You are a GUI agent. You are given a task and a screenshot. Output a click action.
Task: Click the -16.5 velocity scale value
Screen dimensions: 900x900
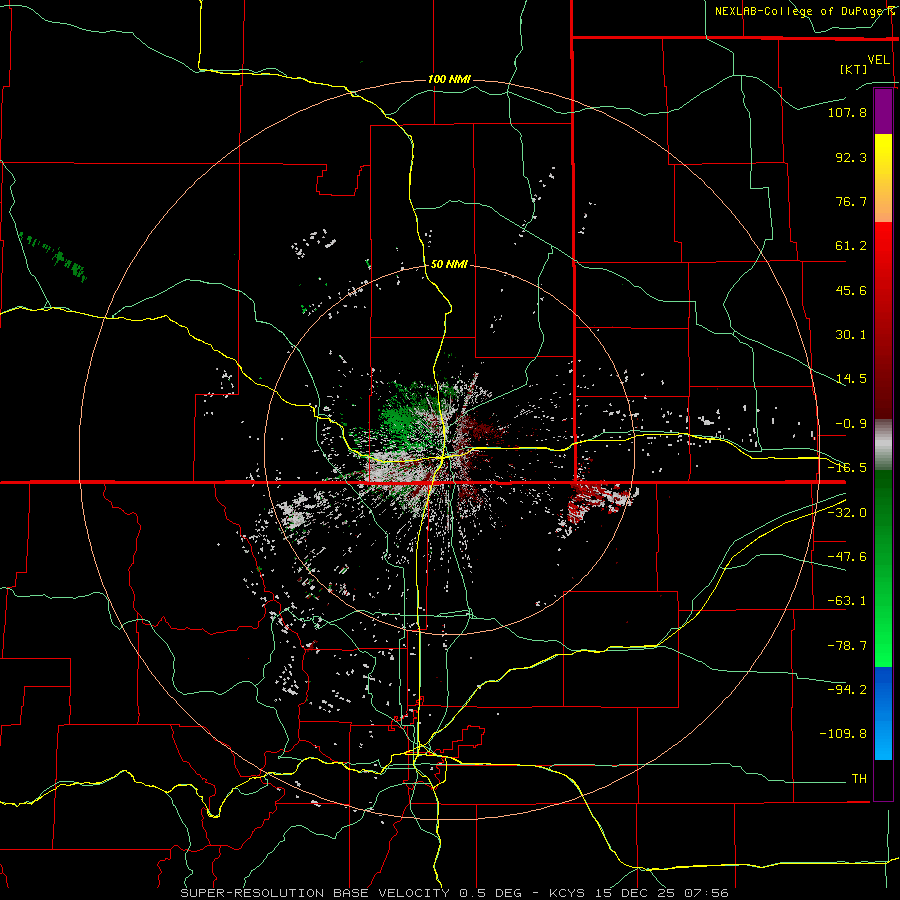tap(847, 468)
